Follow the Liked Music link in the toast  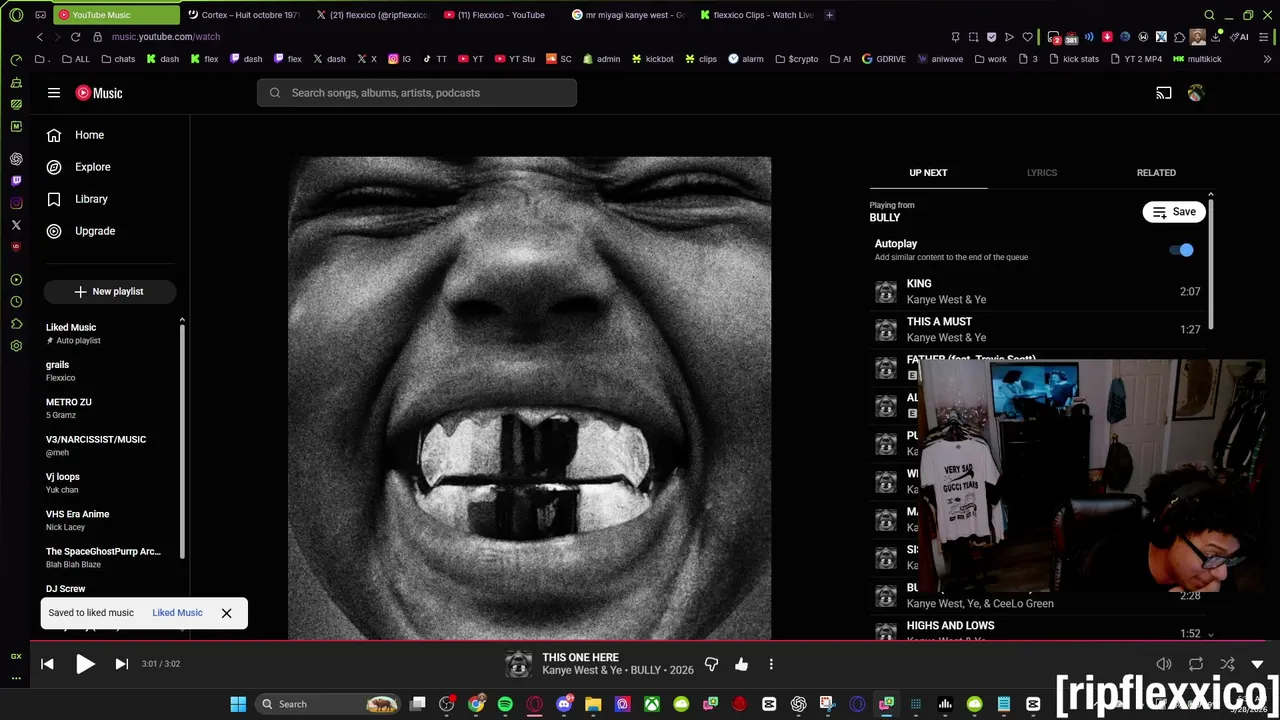pyautogui.click(x=177, y=613)
